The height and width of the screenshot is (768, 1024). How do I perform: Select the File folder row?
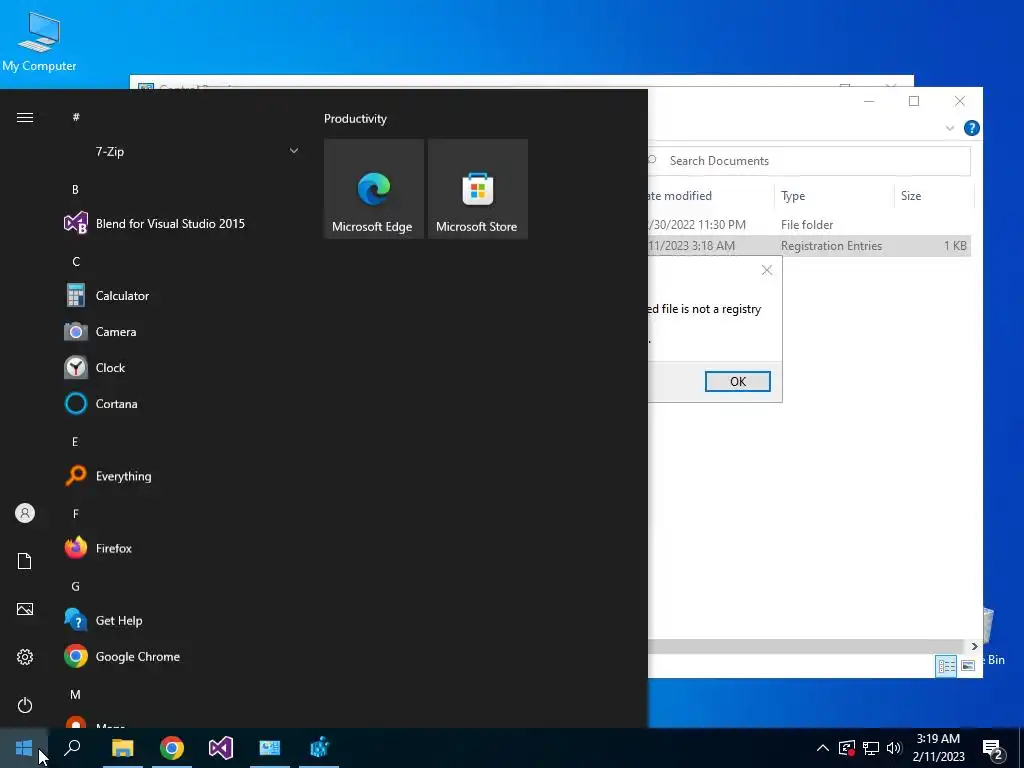[x=808, y=225]
